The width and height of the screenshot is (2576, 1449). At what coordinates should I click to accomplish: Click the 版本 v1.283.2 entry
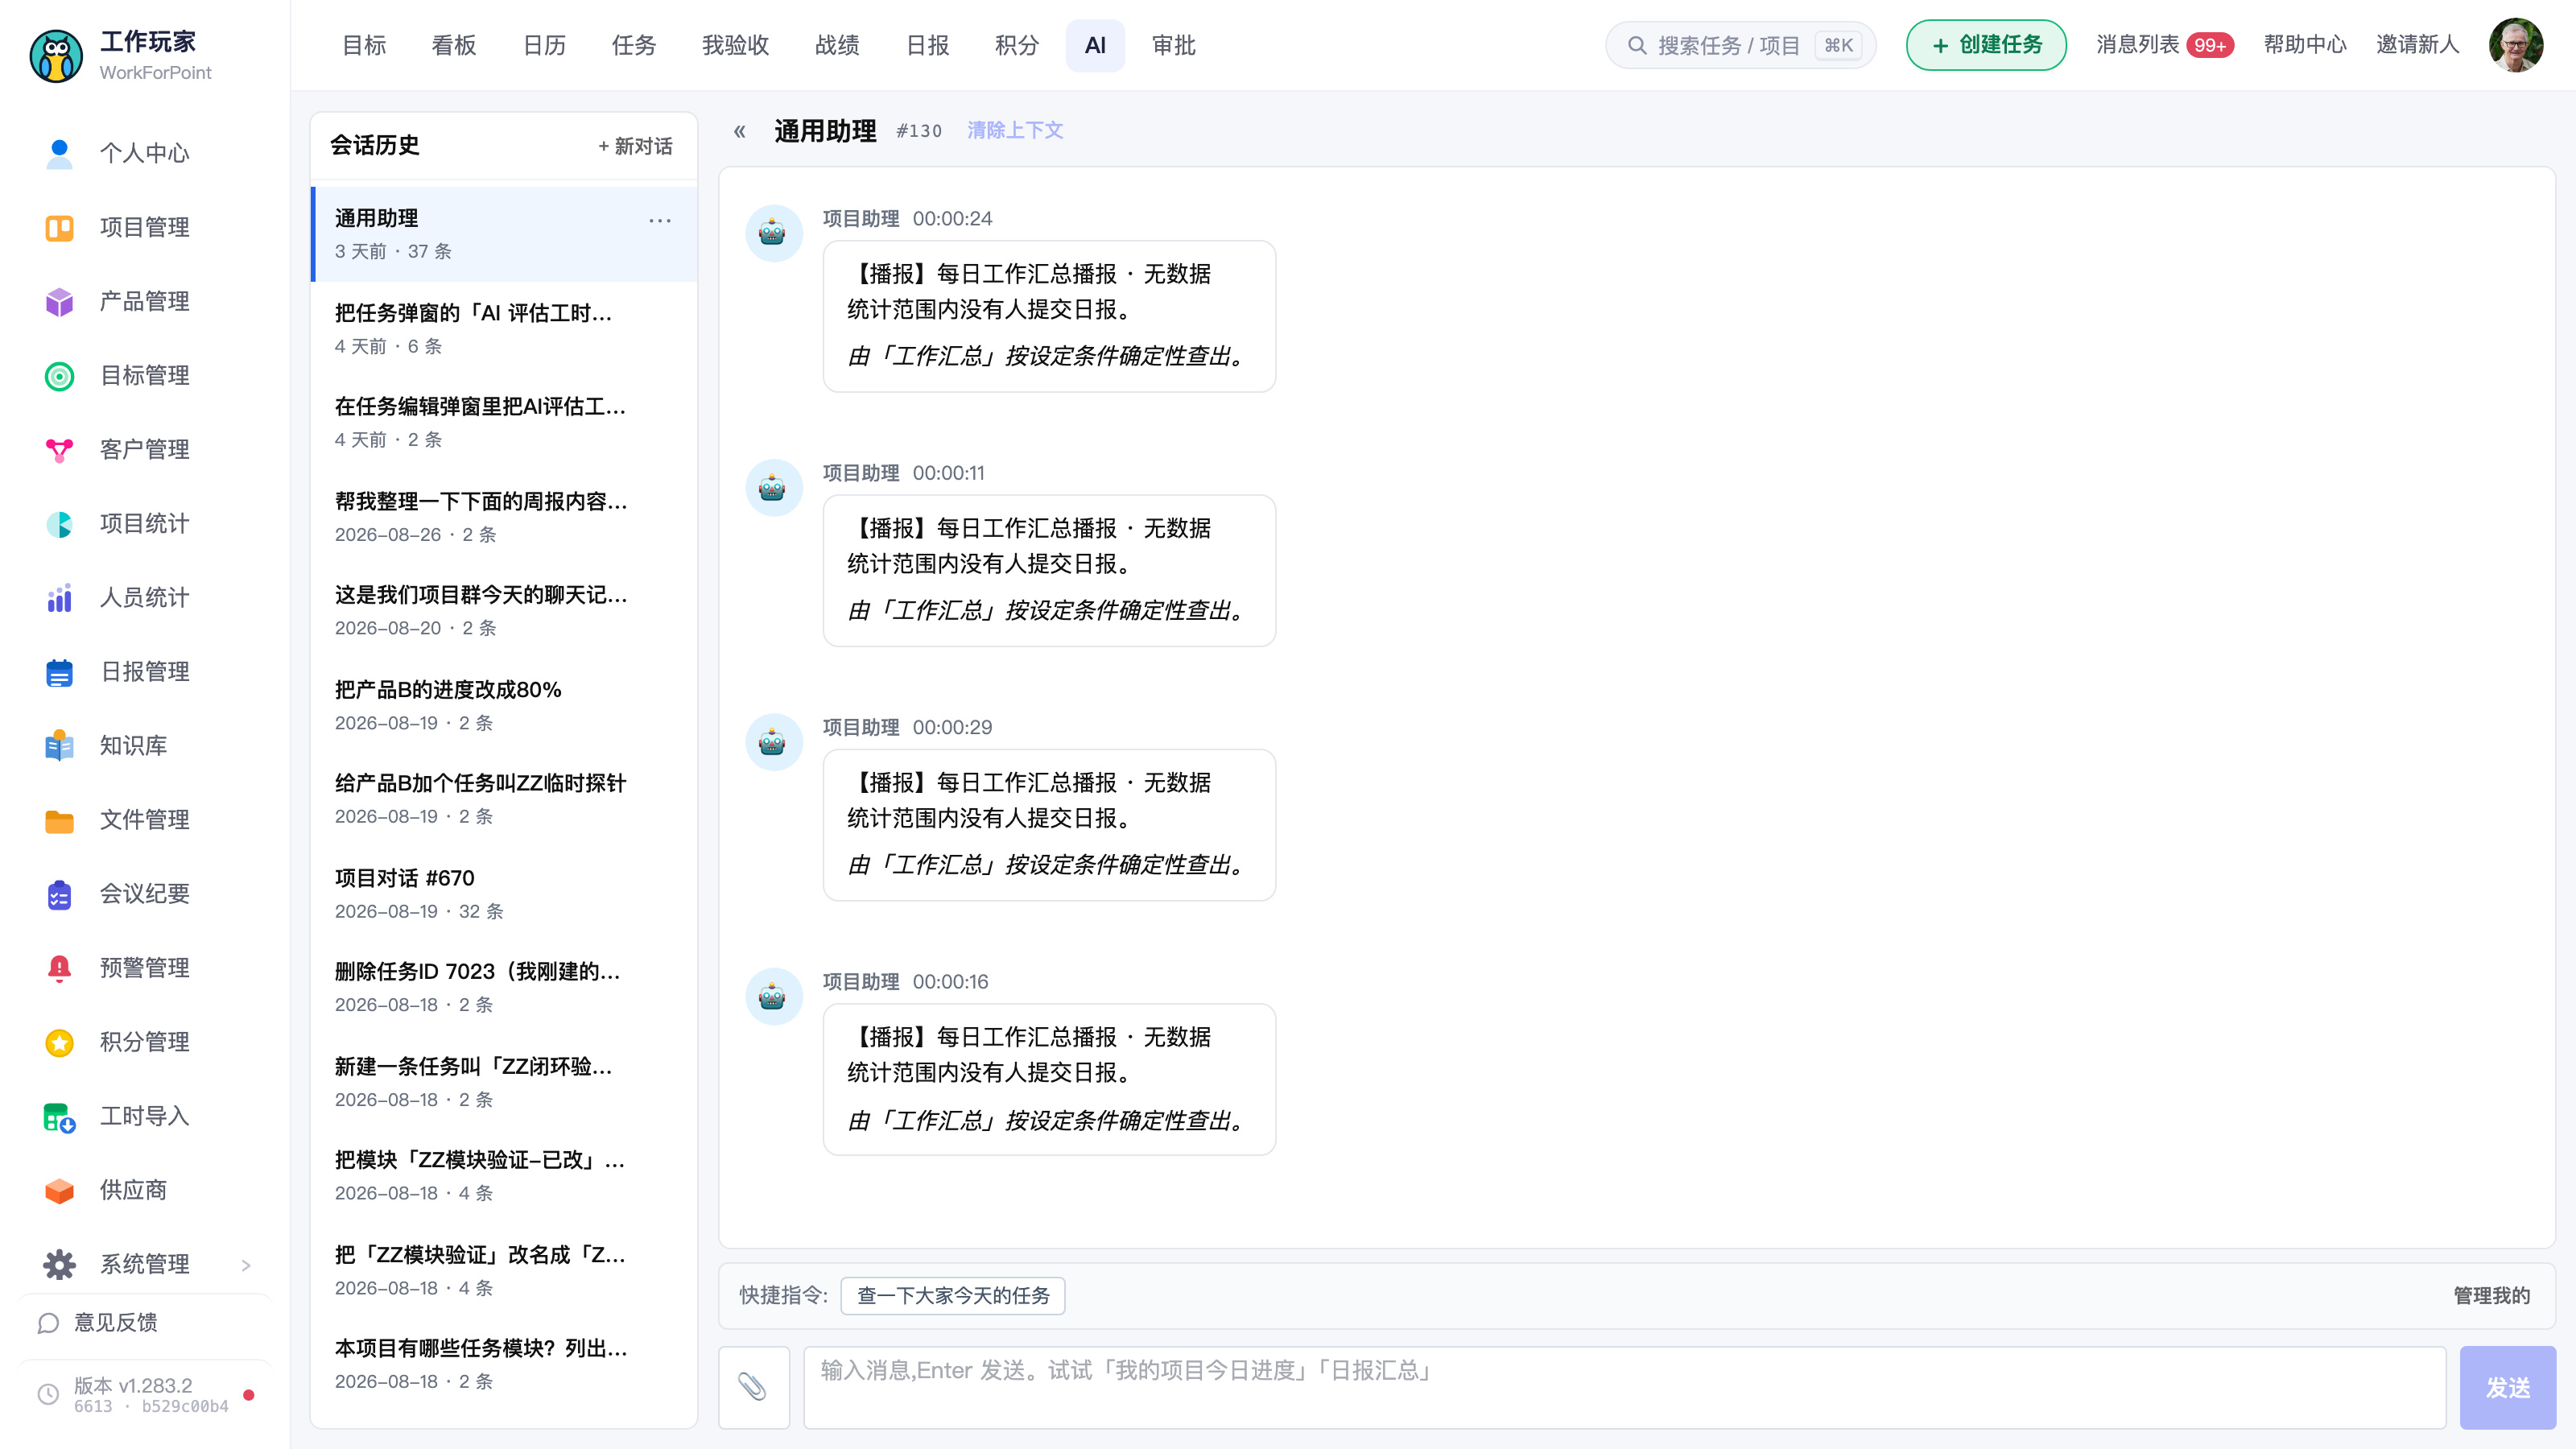(144, 1394)
